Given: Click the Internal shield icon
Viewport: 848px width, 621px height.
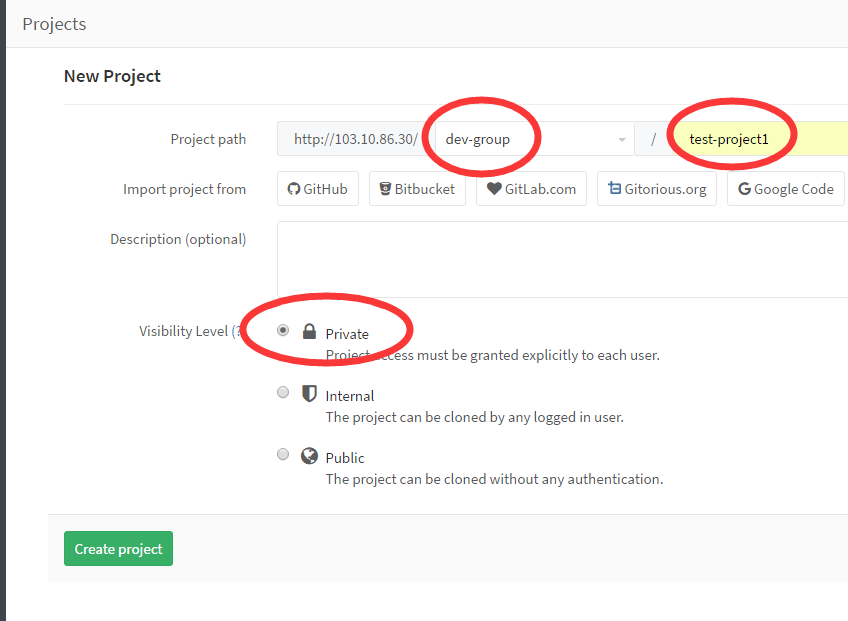Looking at the screenshot, I should [309, 393].
